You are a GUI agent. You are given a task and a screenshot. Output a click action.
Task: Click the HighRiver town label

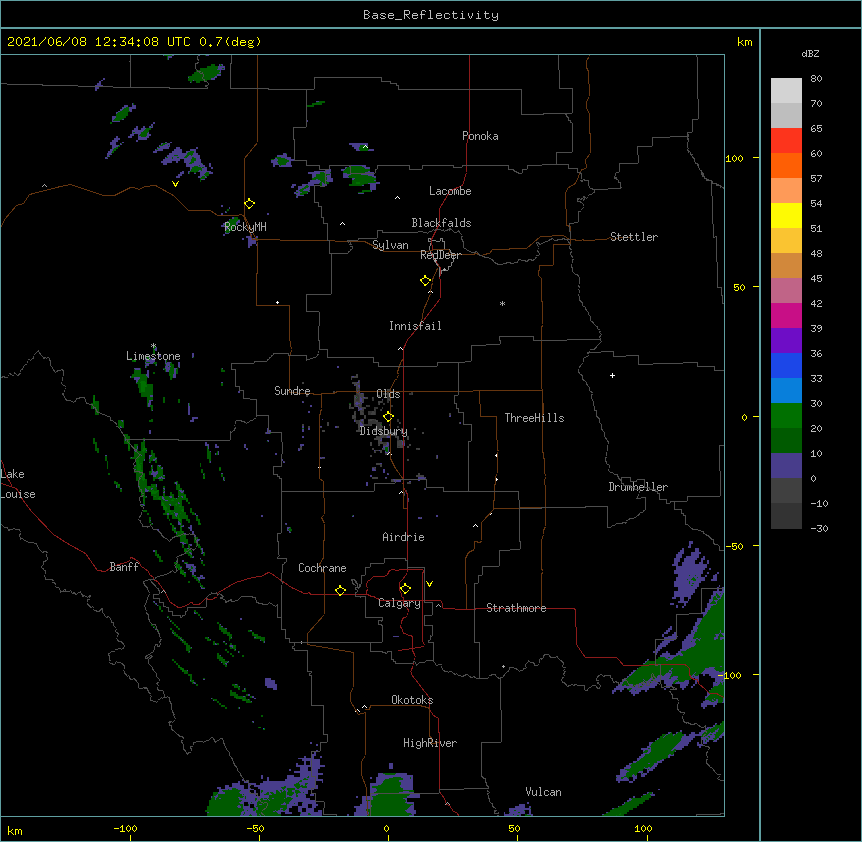click(430, 743)
